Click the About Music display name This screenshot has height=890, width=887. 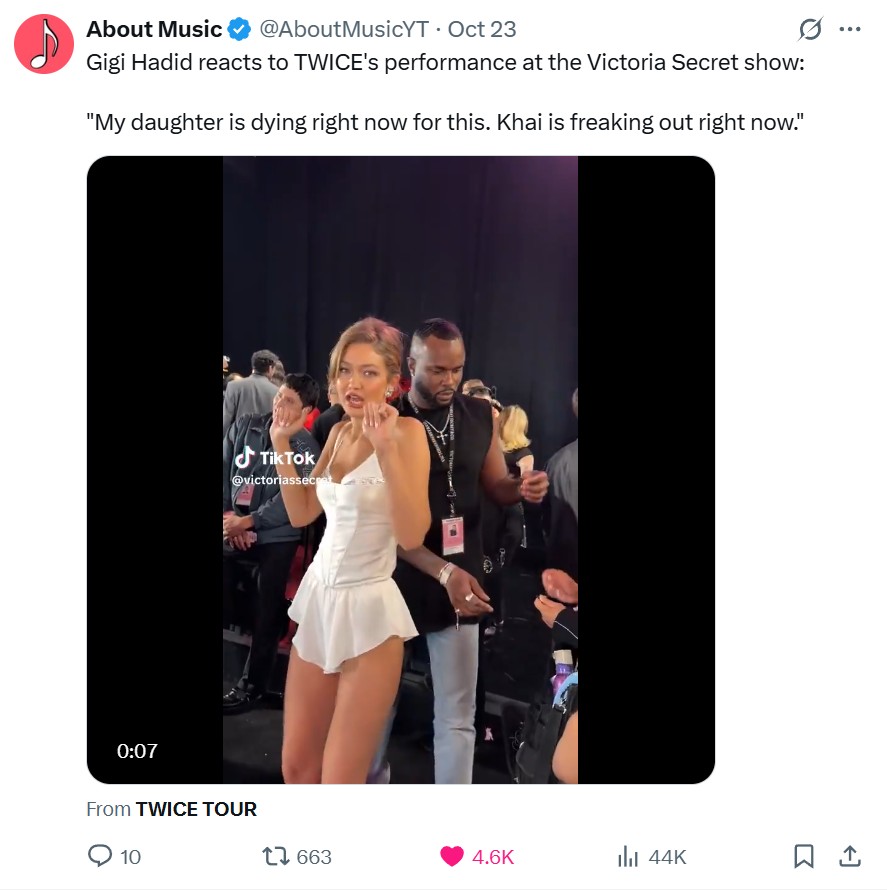tap(154, 29)
